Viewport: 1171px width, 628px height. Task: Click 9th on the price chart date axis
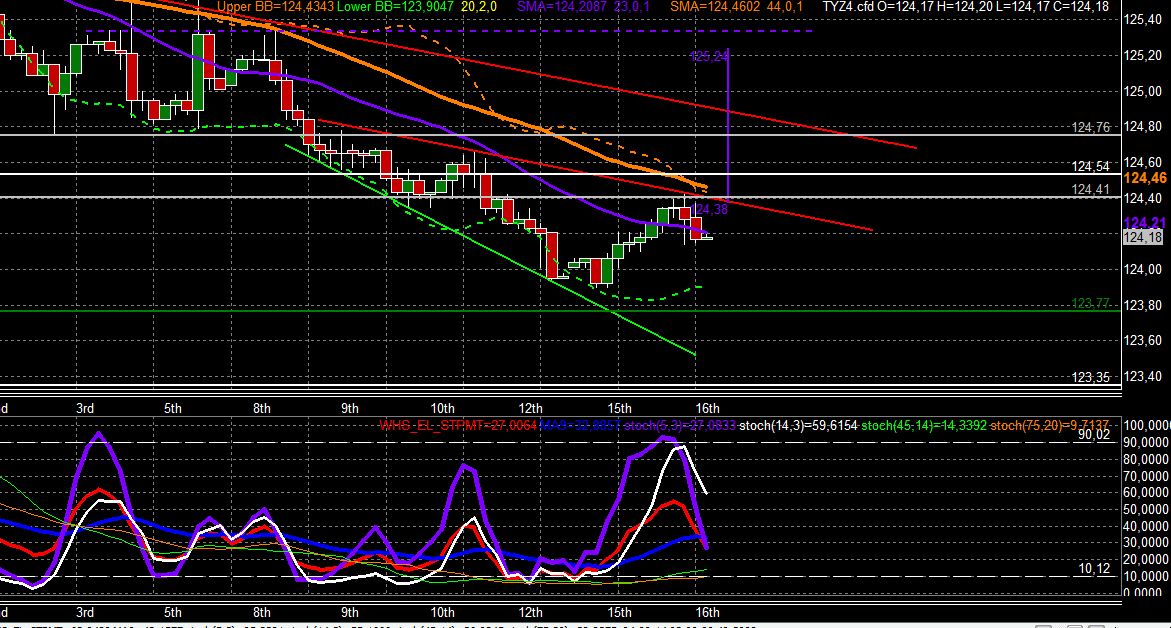click(350, 408)
